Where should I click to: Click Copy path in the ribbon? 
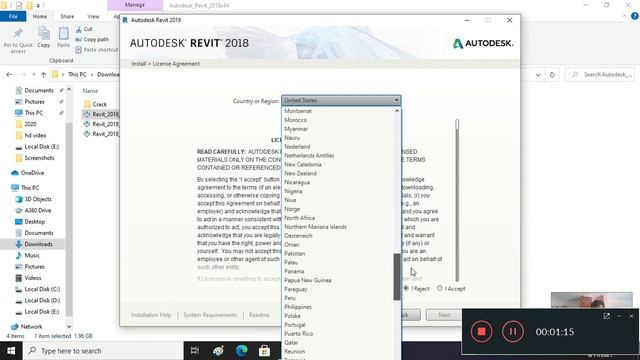(92, 39)
